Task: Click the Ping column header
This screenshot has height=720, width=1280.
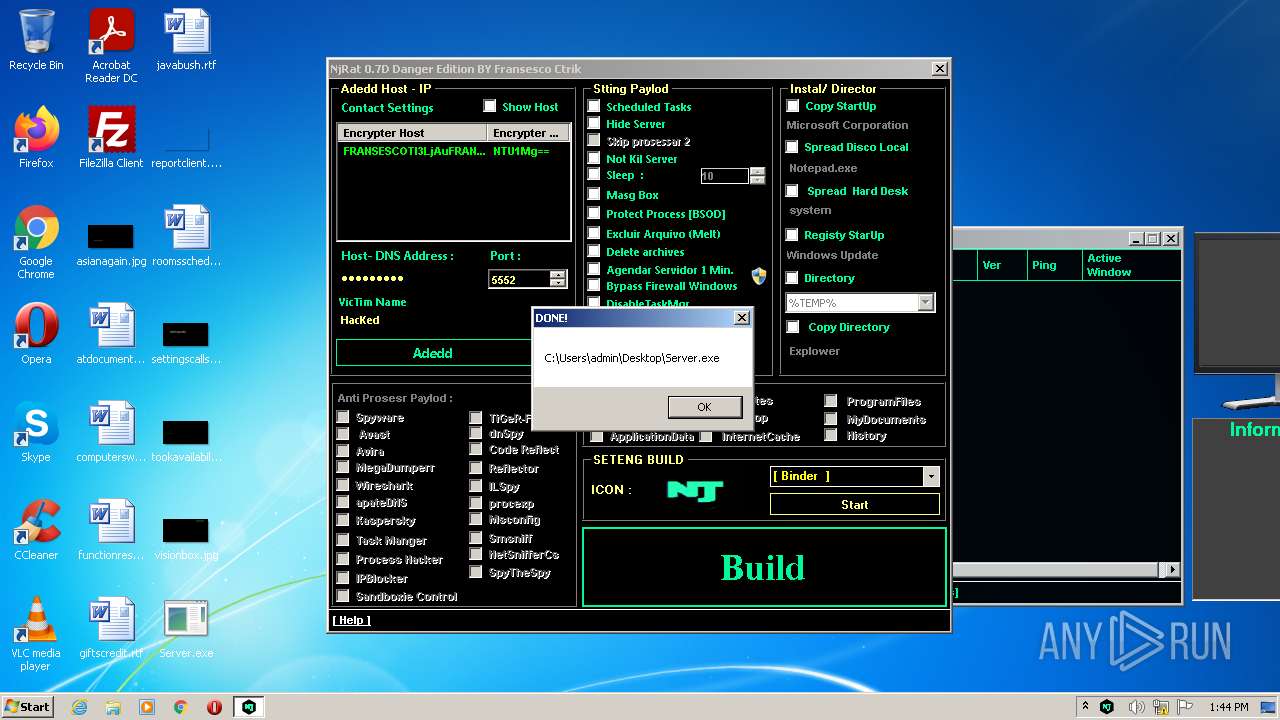Action: coord(1054,265)
